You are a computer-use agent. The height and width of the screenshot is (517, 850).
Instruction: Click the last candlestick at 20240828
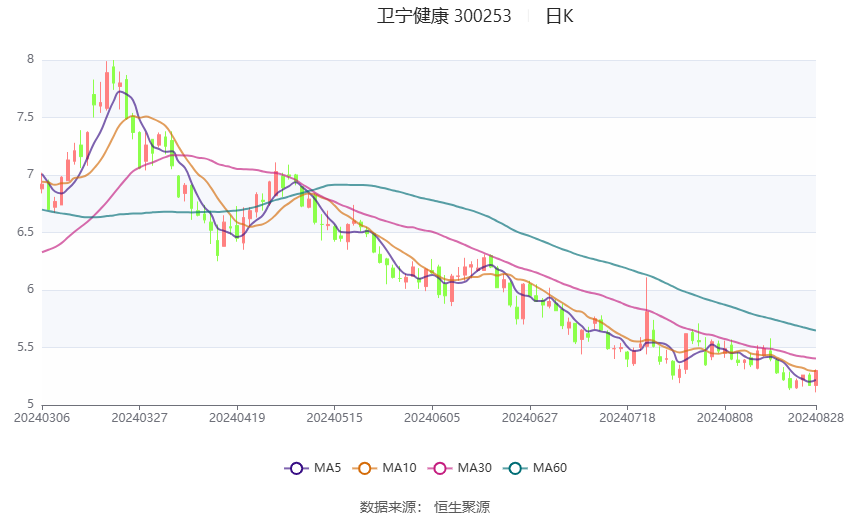click(x=816, y=379)
